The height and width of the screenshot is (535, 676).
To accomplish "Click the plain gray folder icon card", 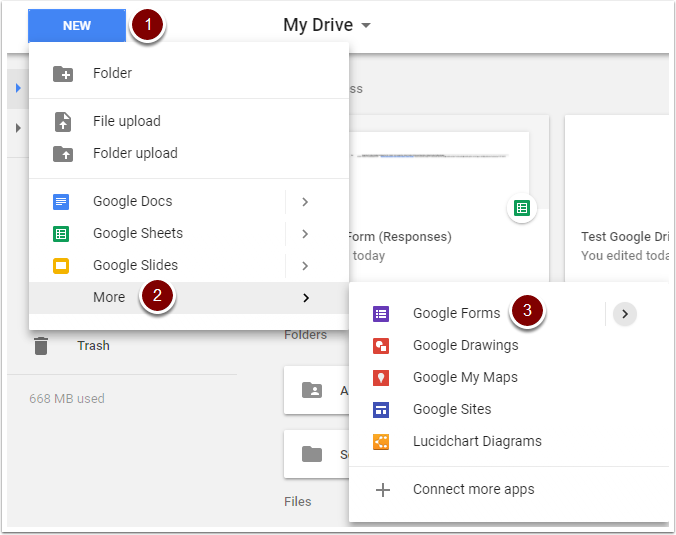I will tap(316, 454).
